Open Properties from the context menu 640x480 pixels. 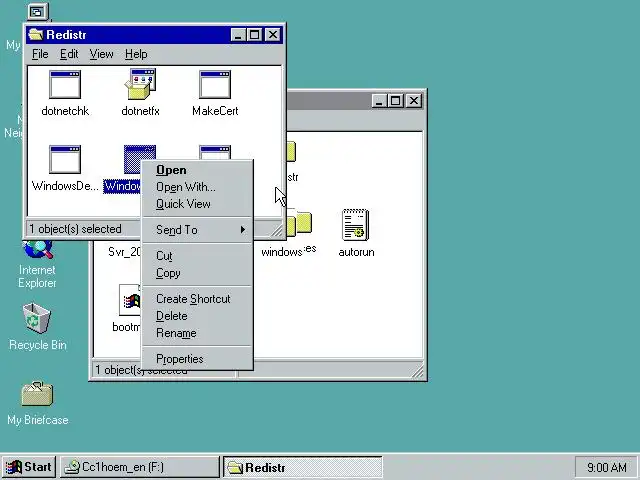(198, 359)
